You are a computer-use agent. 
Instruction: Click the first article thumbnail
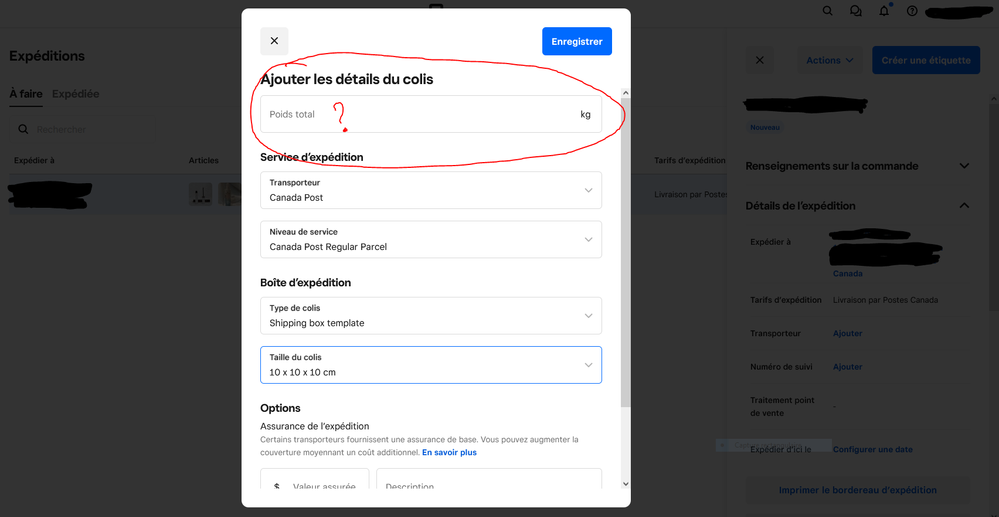[201, 194]
